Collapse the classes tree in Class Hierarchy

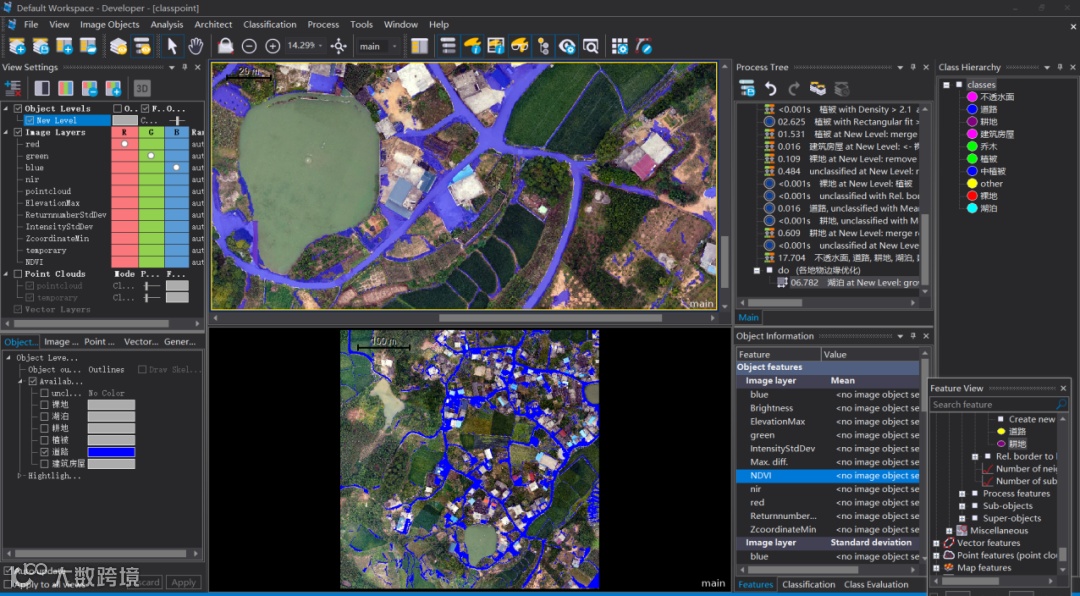click(x=946, y=85)
